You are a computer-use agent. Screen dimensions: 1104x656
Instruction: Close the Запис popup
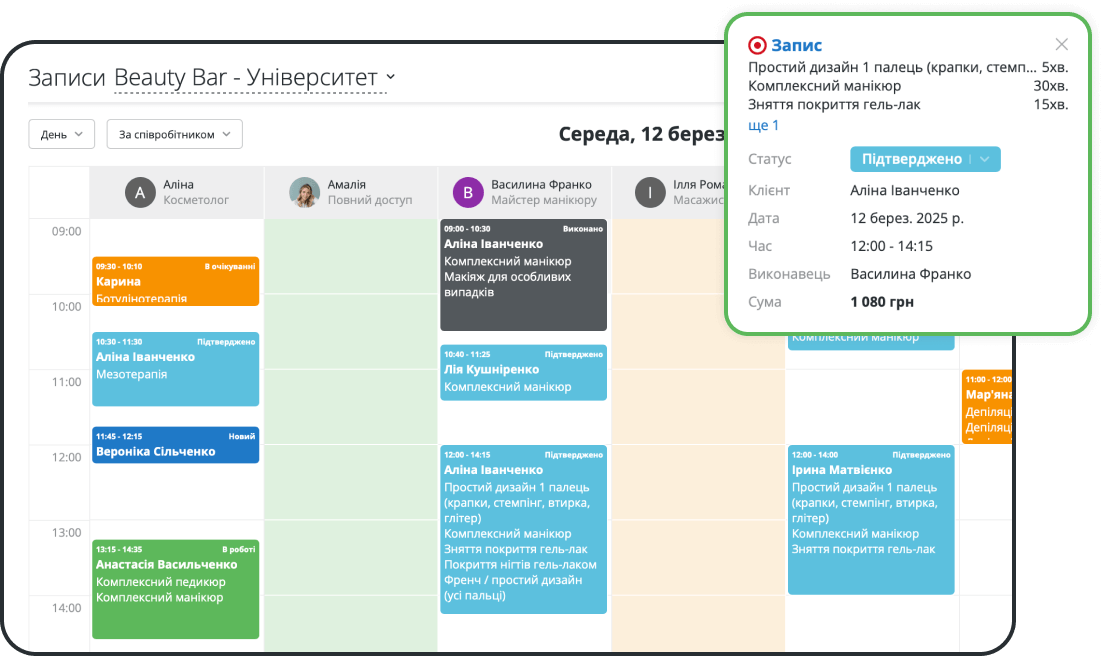click(x=1061, y=44)
